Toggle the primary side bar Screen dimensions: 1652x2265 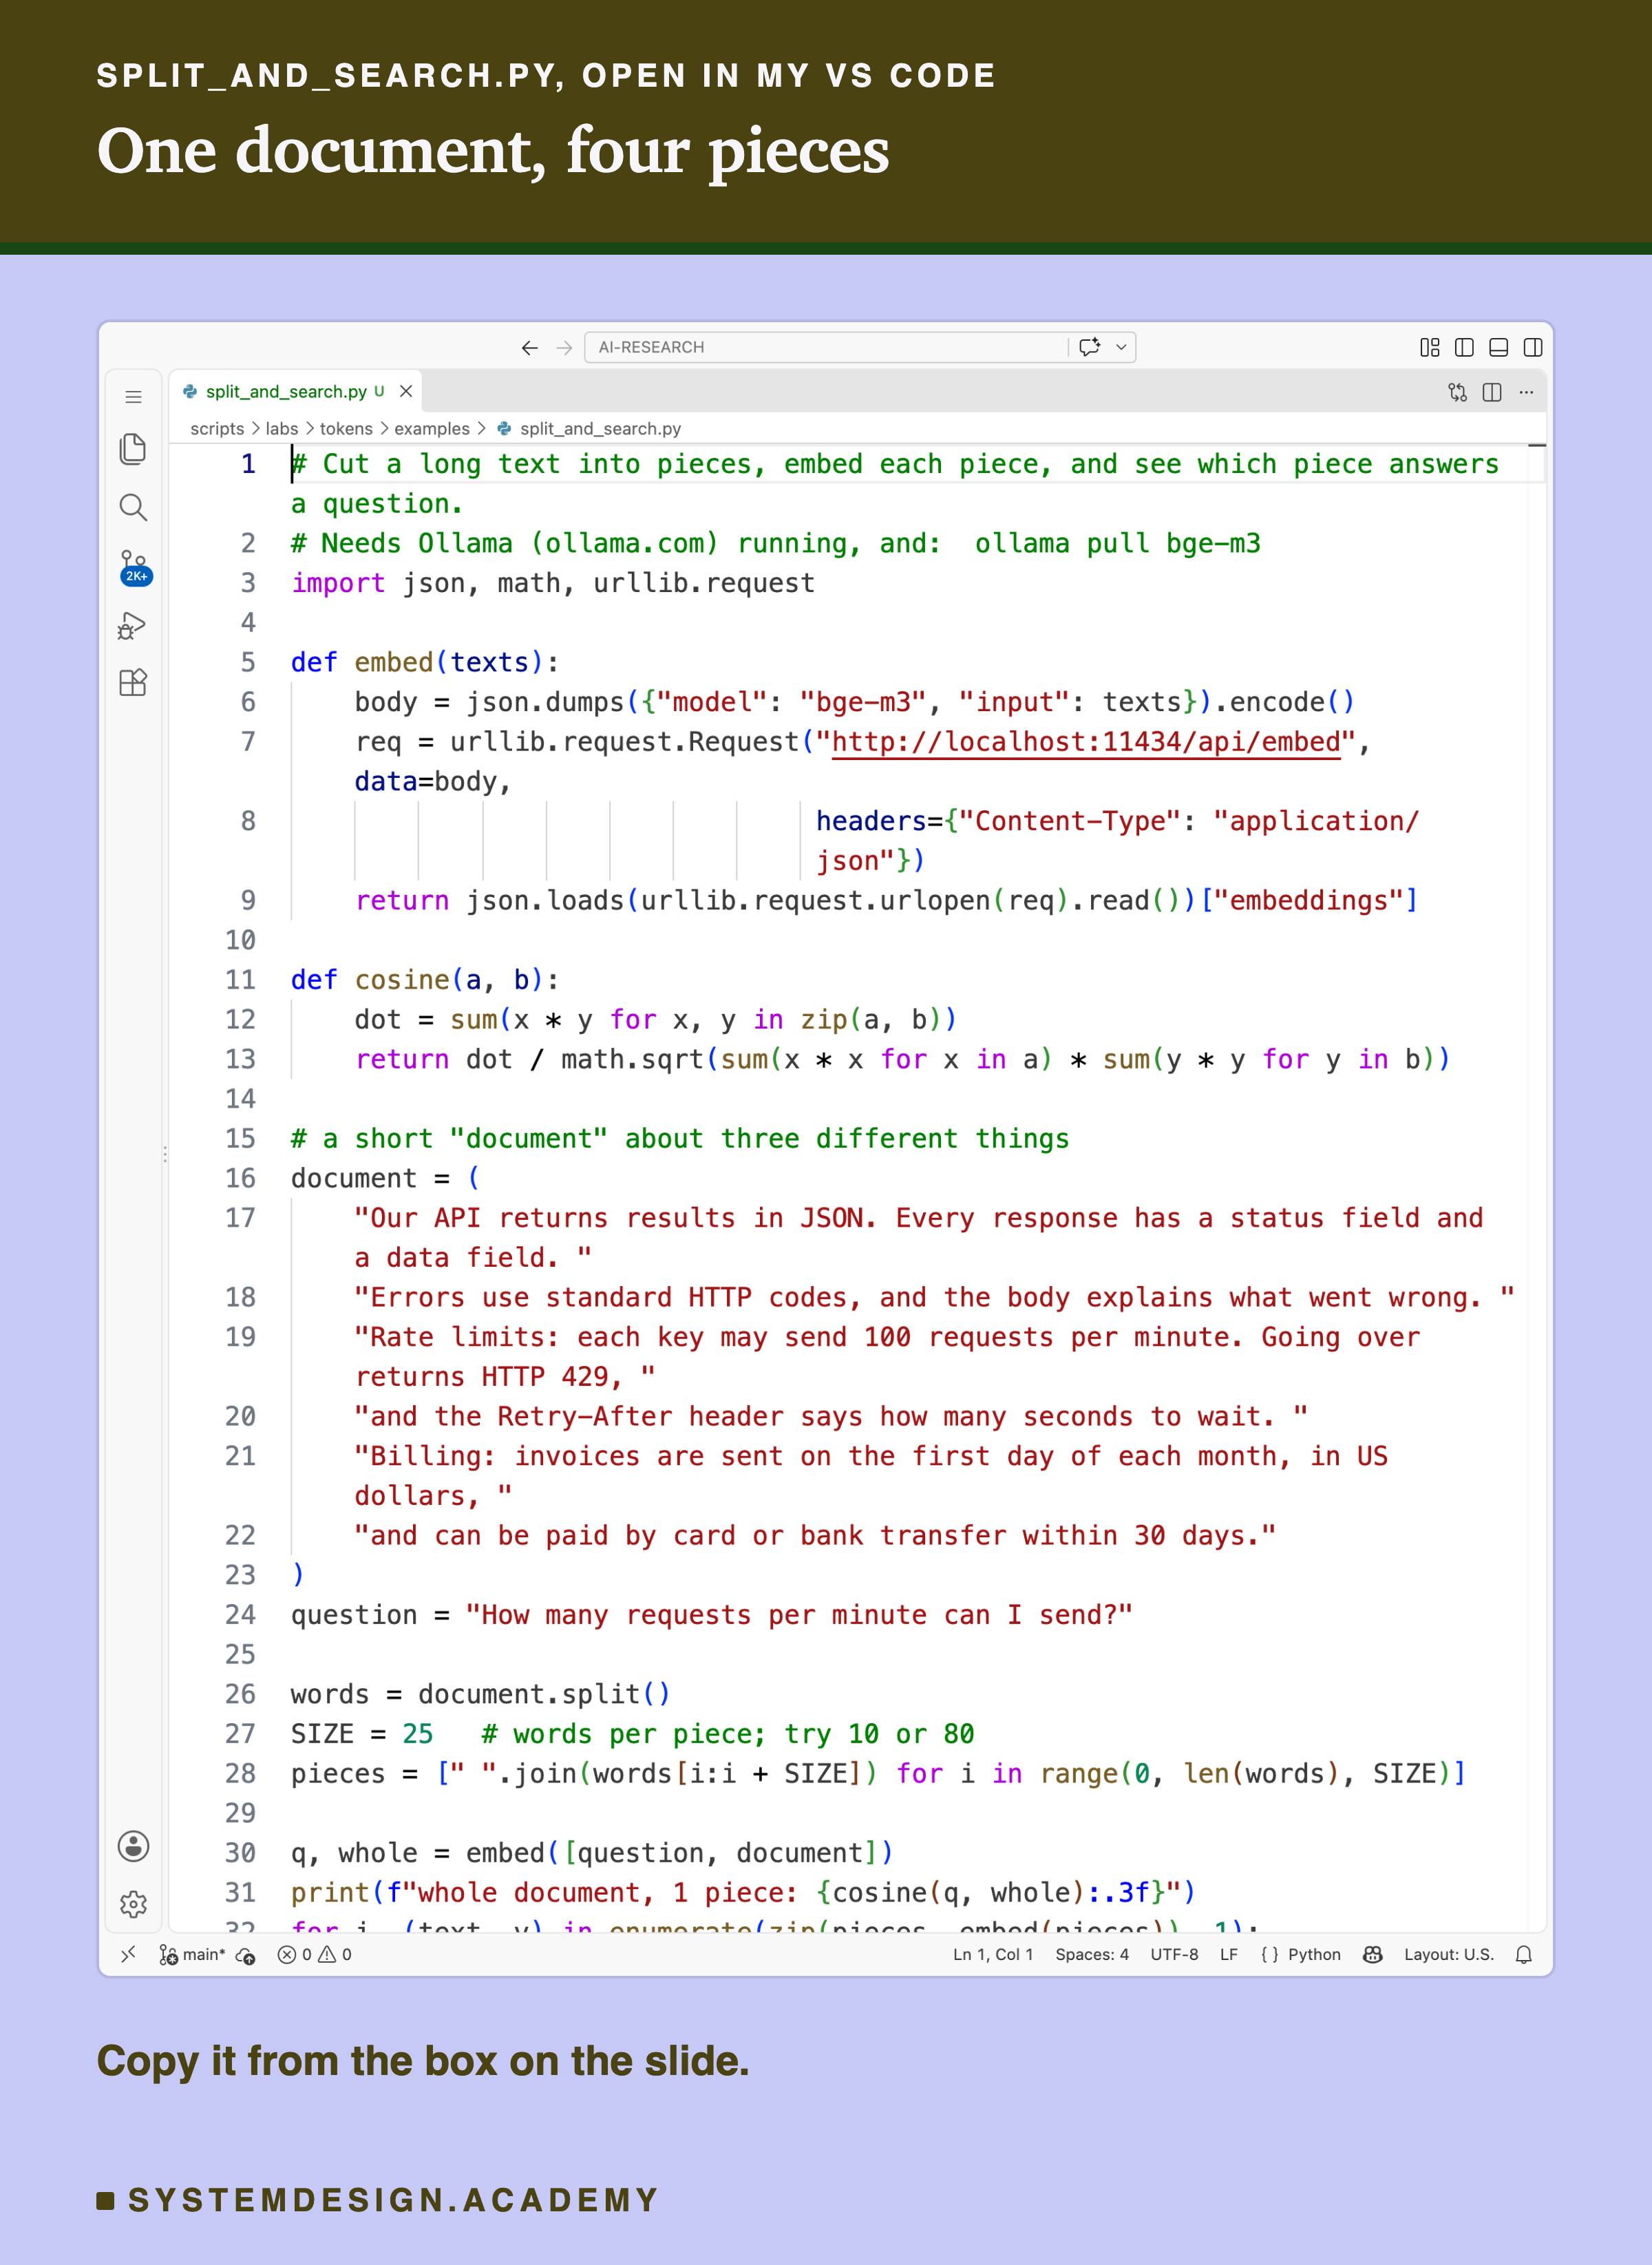[1464, 347]
